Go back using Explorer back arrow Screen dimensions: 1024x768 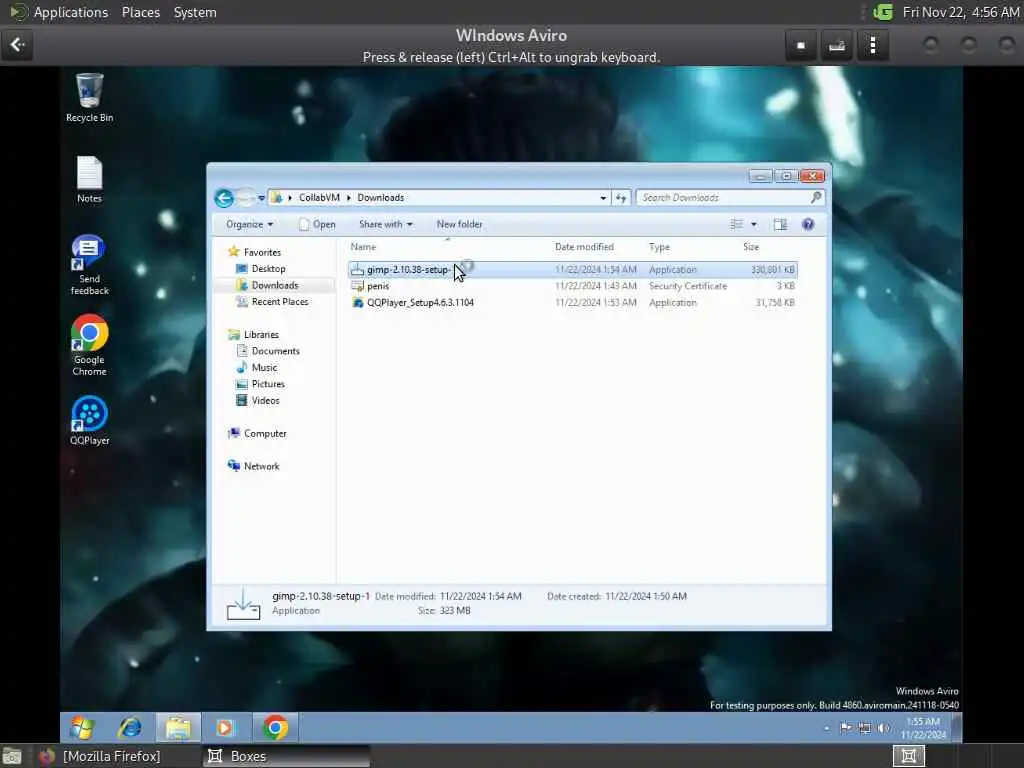224,198
